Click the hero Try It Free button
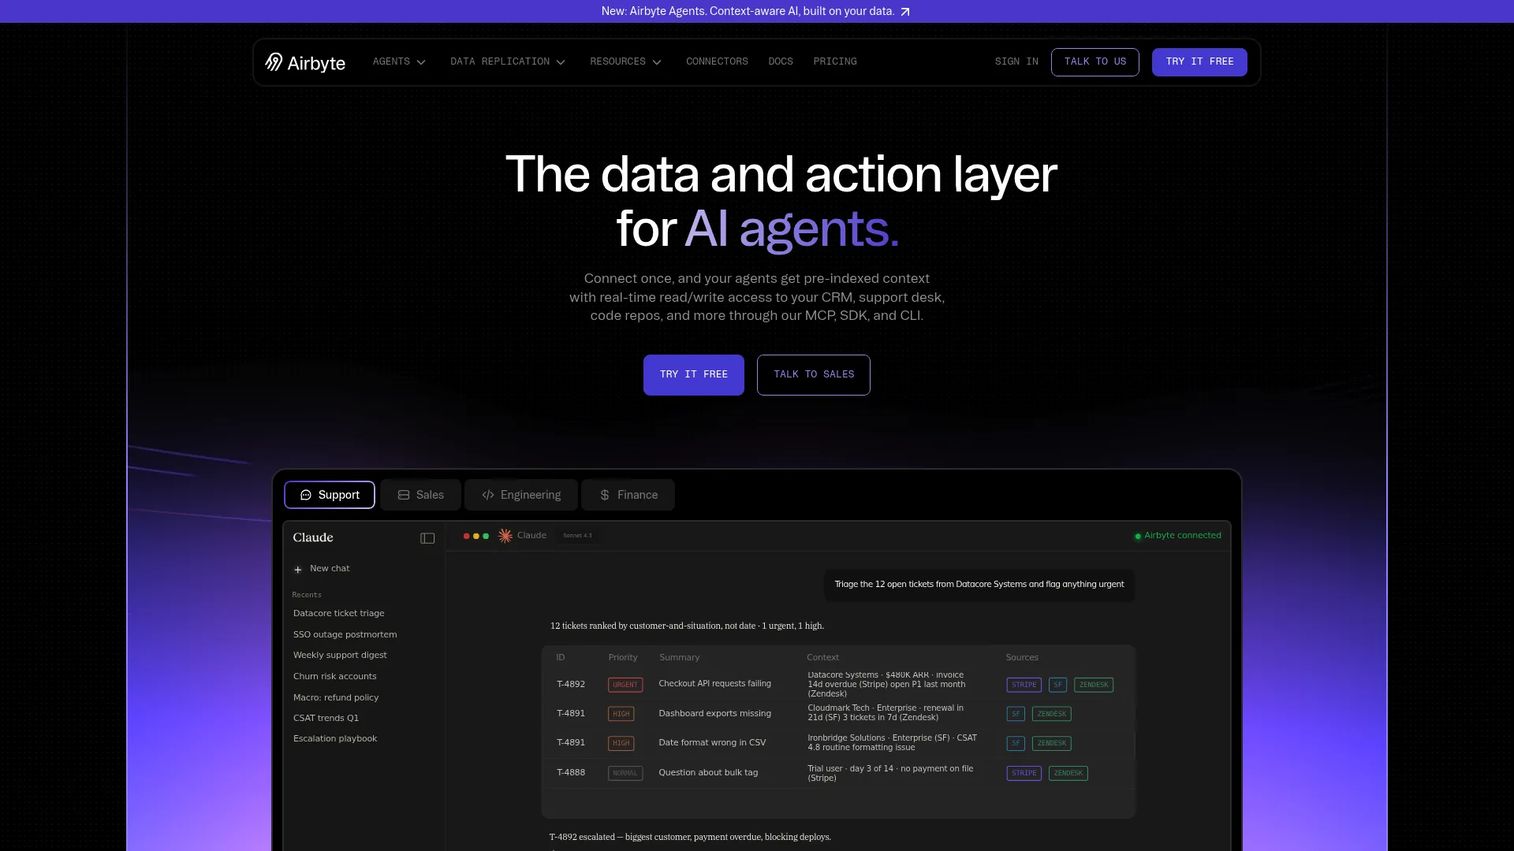 pyautogui.click(x=694, y=375)
